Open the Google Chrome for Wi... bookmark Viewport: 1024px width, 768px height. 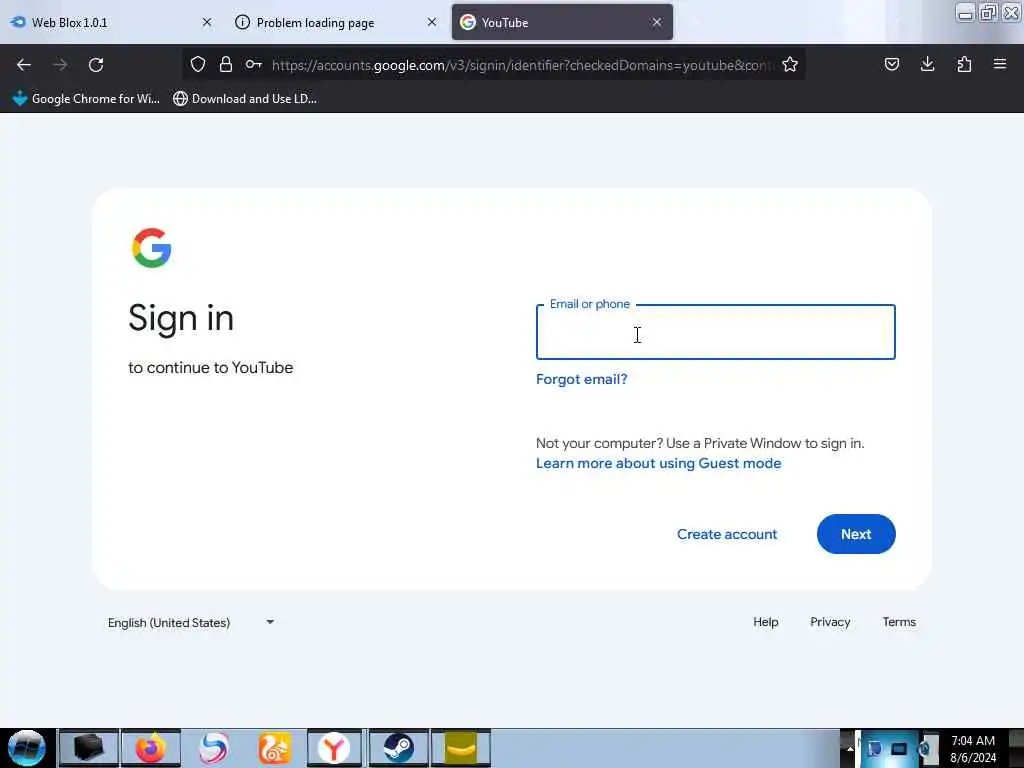tap(86, 99)
